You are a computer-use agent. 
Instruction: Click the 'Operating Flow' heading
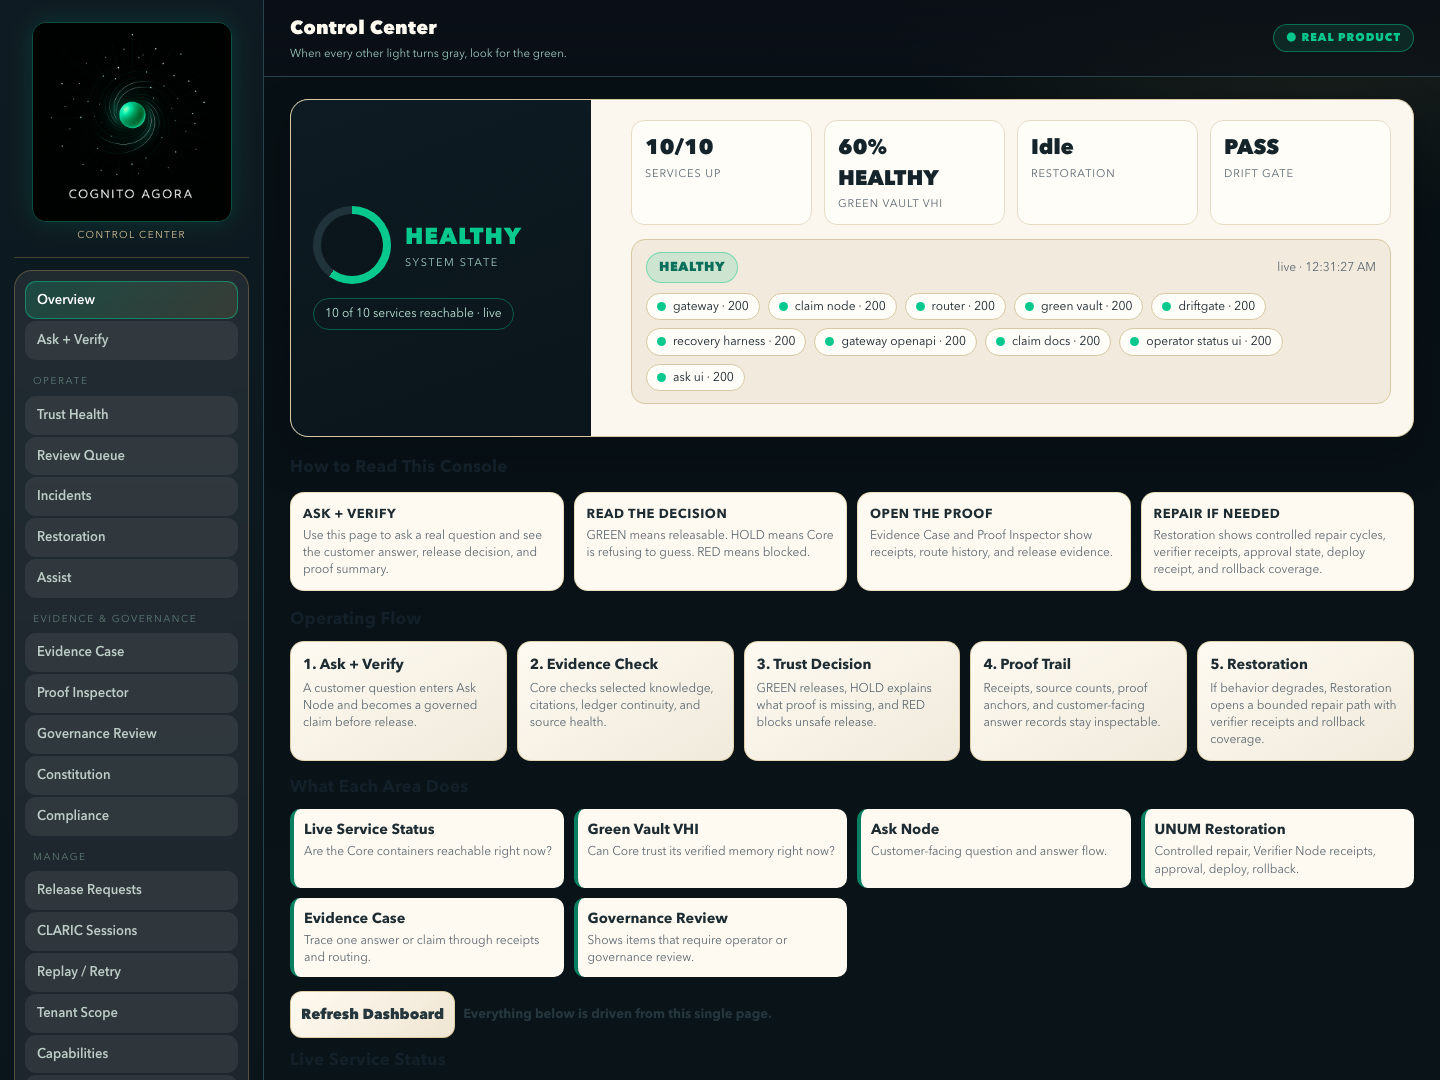tap(355, 618)
